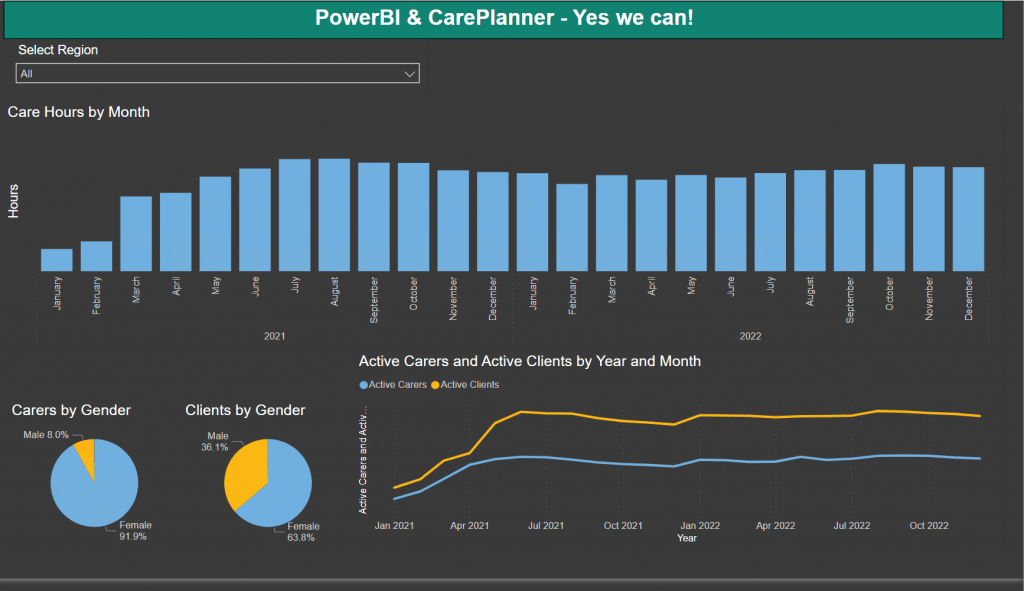Click the September 2022 care hours bar
Screen dimensions: 1024x591
[850, 221]
